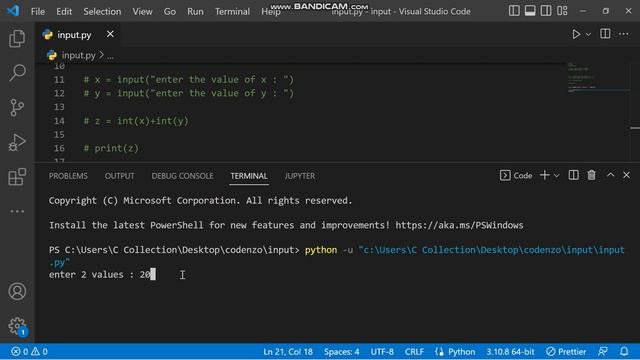Kill the terminal with trash icon
The height and width of the screenshot is (360, 640).
point(591,175)
